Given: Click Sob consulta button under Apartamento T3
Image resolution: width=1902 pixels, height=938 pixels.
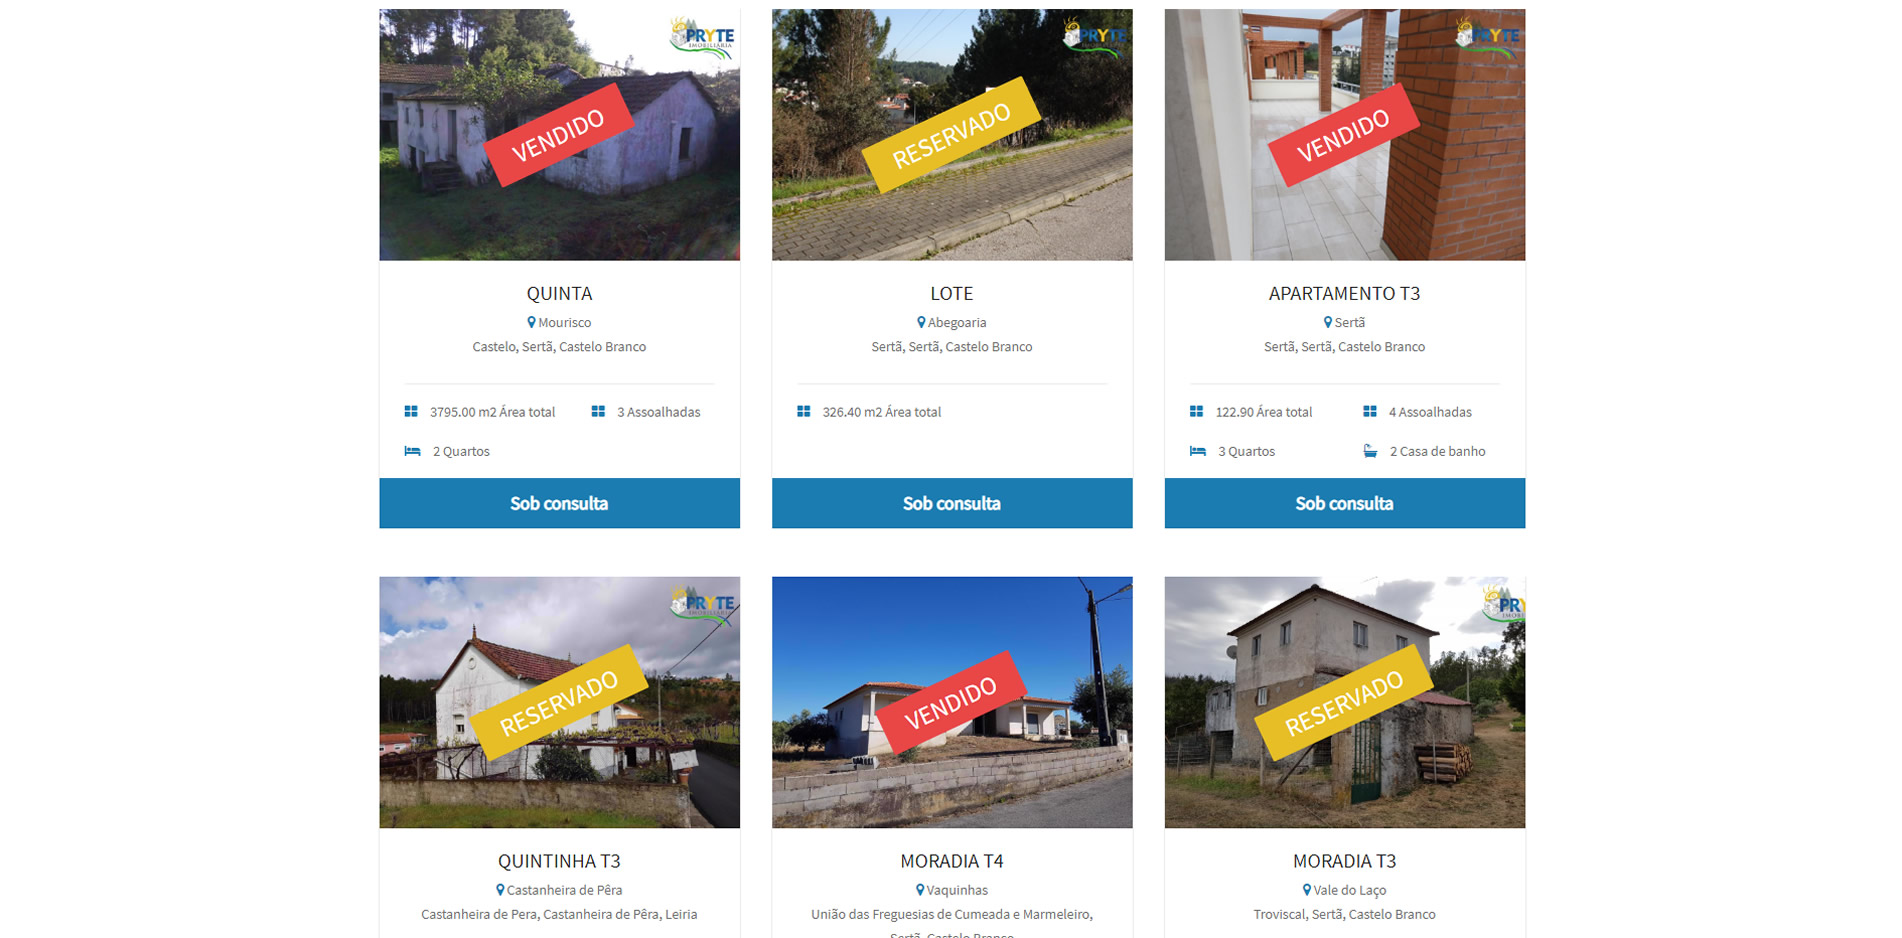Looking at the screenshot, I should tap(1345, 503).
